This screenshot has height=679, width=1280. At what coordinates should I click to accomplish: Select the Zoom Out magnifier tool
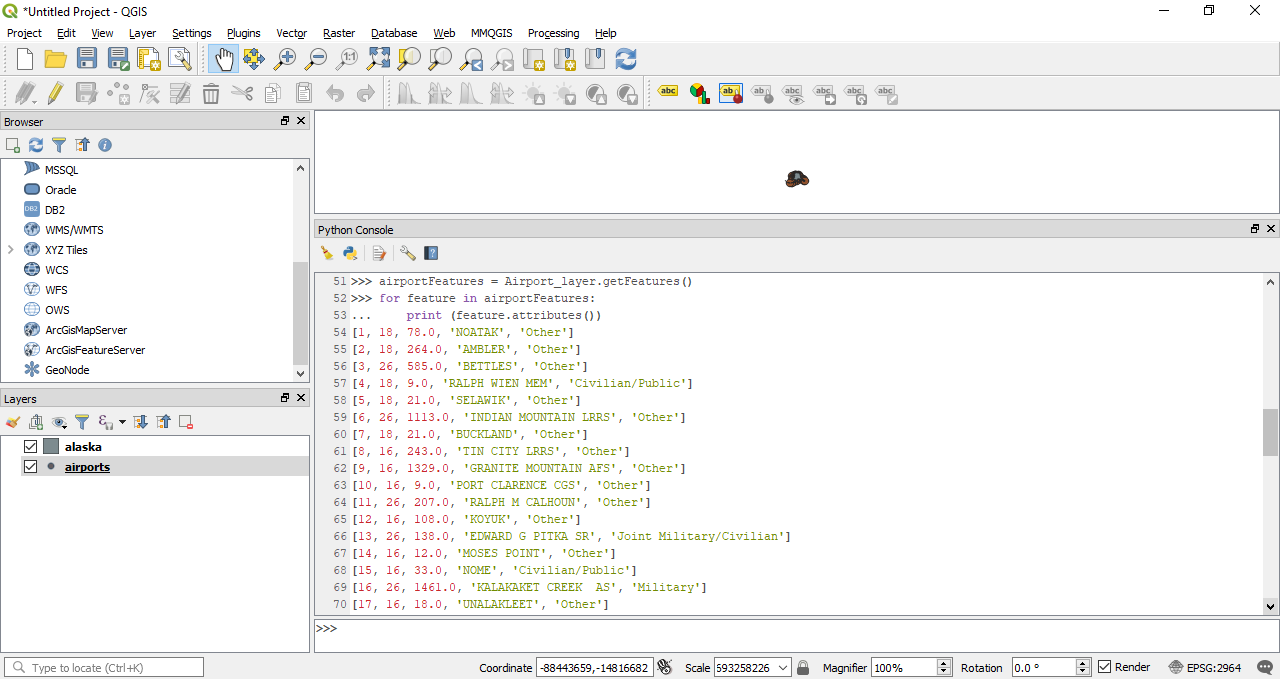click(x=316, y=59)
